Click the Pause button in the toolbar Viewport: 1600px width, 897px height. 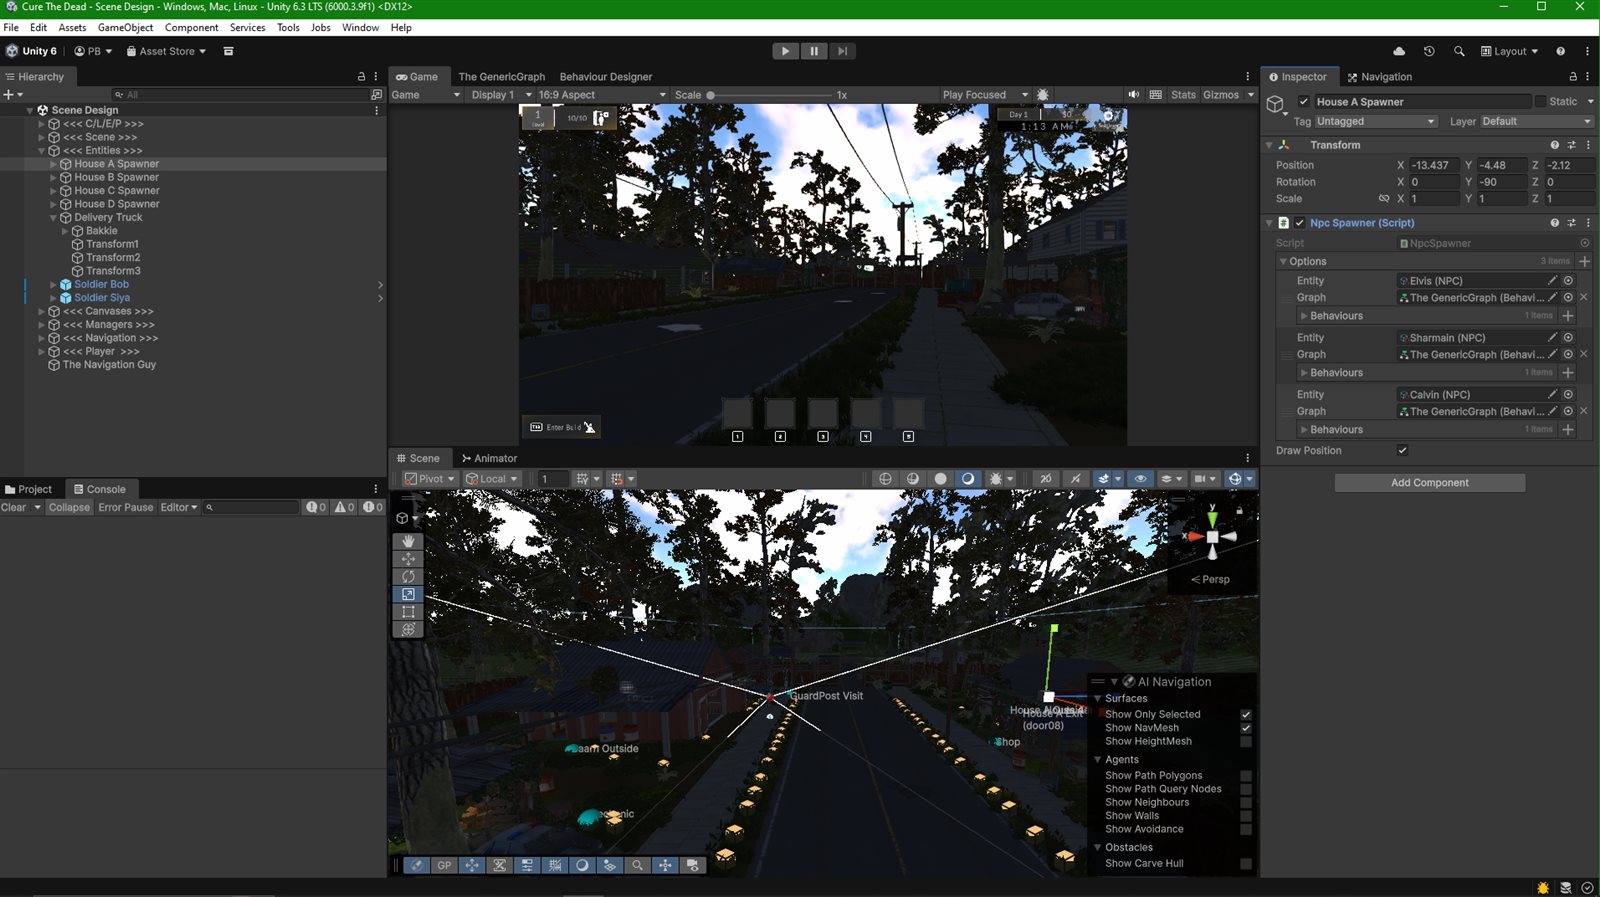(x=814, y=51)
